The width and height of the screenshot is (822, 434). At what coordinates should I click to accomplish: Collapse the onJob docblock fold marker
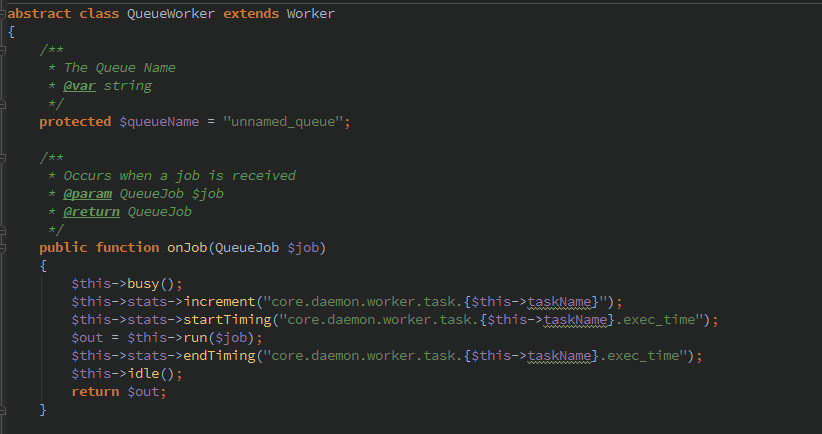tap(4, 158)
